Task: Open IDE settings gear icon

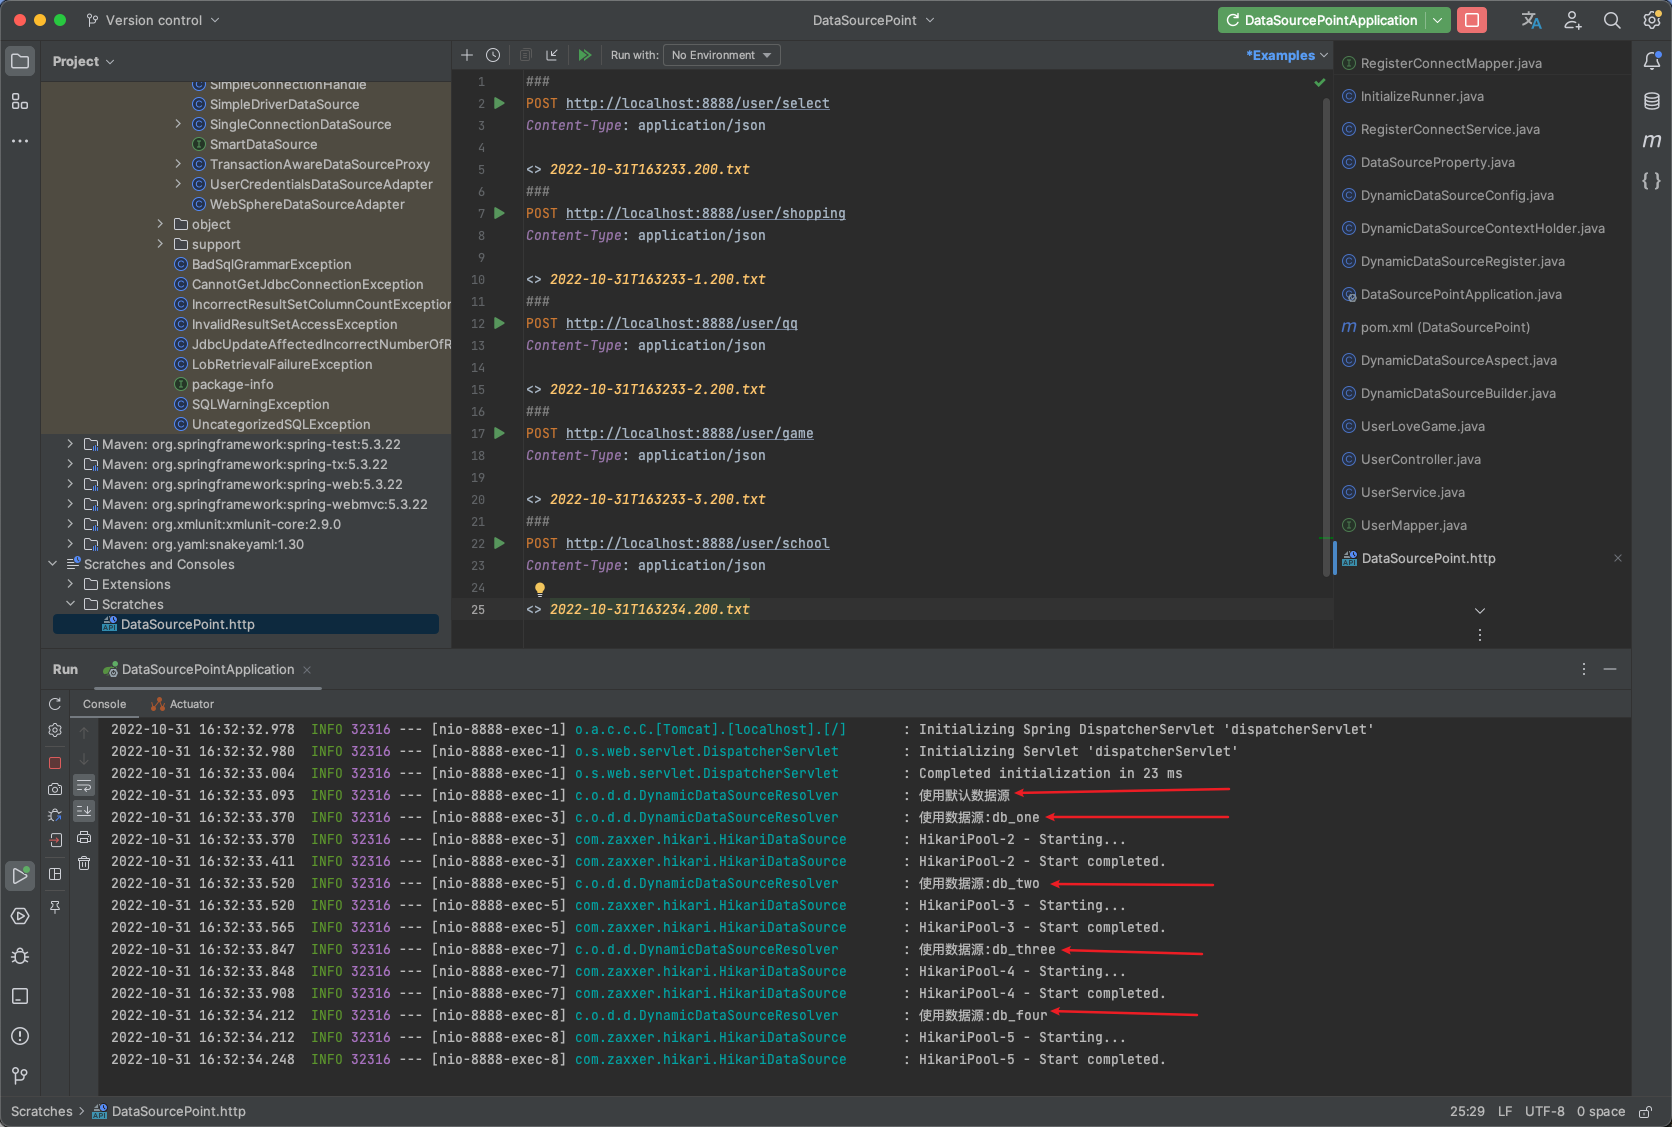Action: pyautogui.click(x=1652, y=20)
